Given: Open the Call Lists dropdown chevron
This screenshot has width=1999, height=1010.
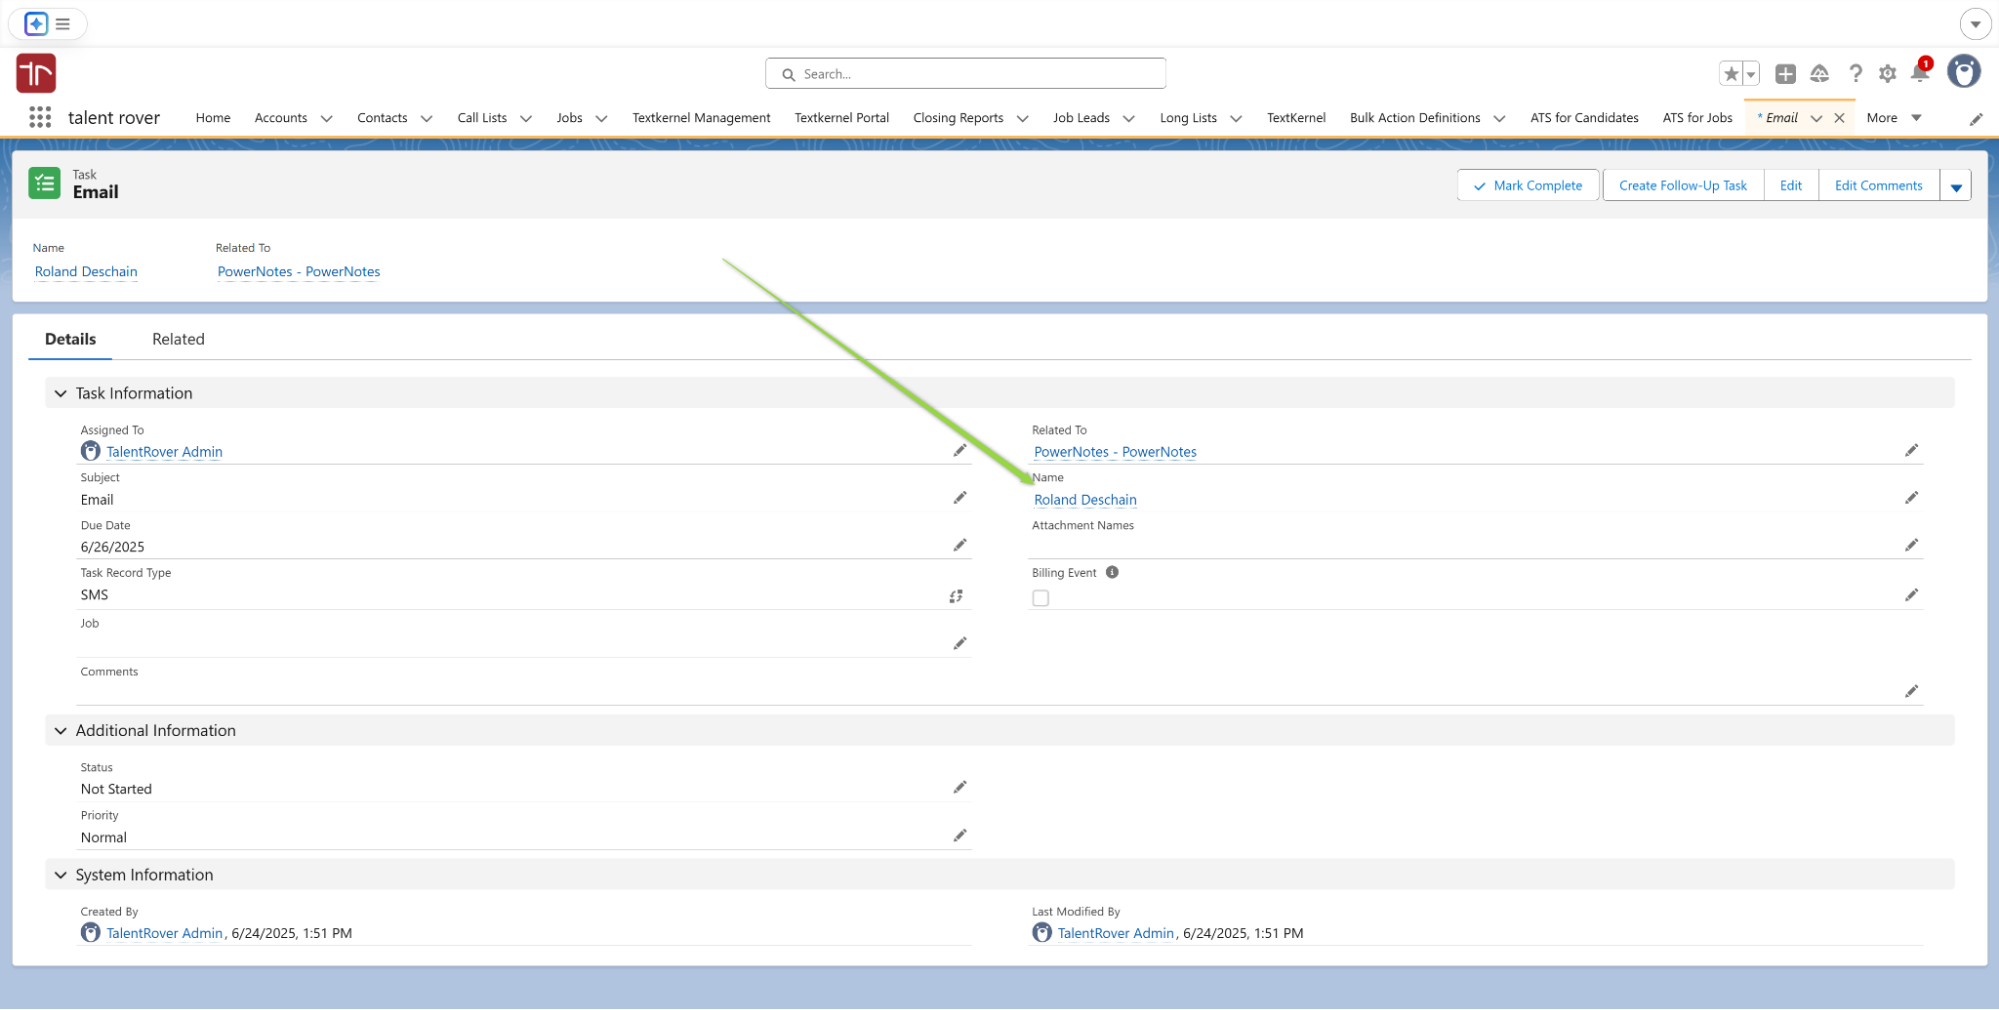Looking at the screenshot, I should pyautogui.click(x=526, y=118).
